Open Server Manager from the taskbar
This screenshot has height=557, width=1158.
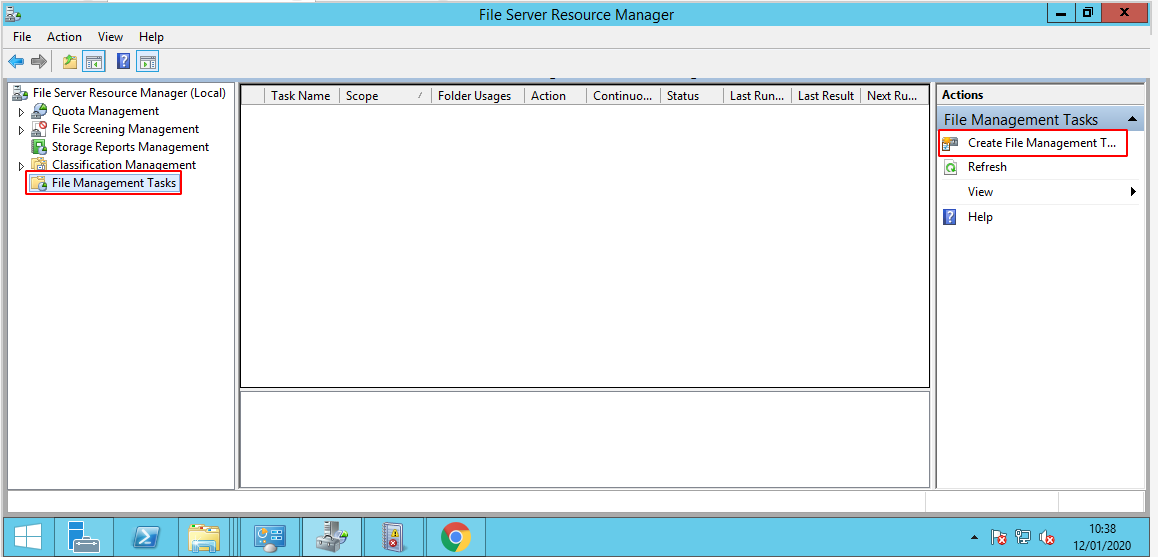(83, 537)
